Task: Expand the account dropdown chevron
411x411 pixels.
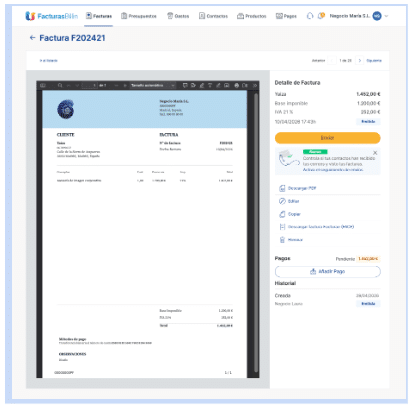Action: 386,16
